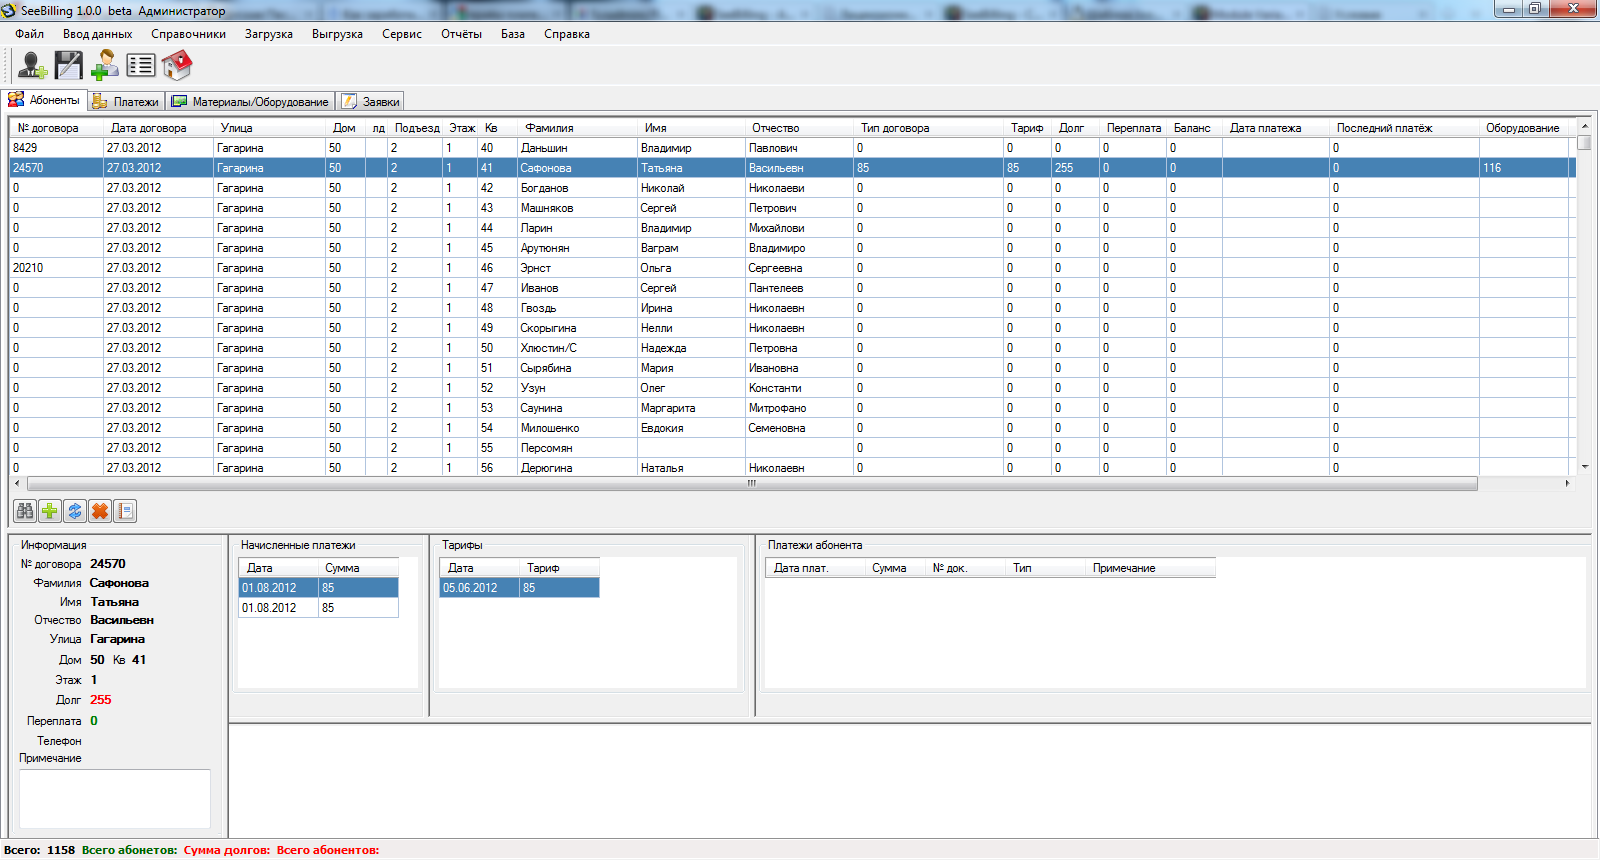
Task: Select the Сафонова subscriber row
Action: [x=793, y=168]
